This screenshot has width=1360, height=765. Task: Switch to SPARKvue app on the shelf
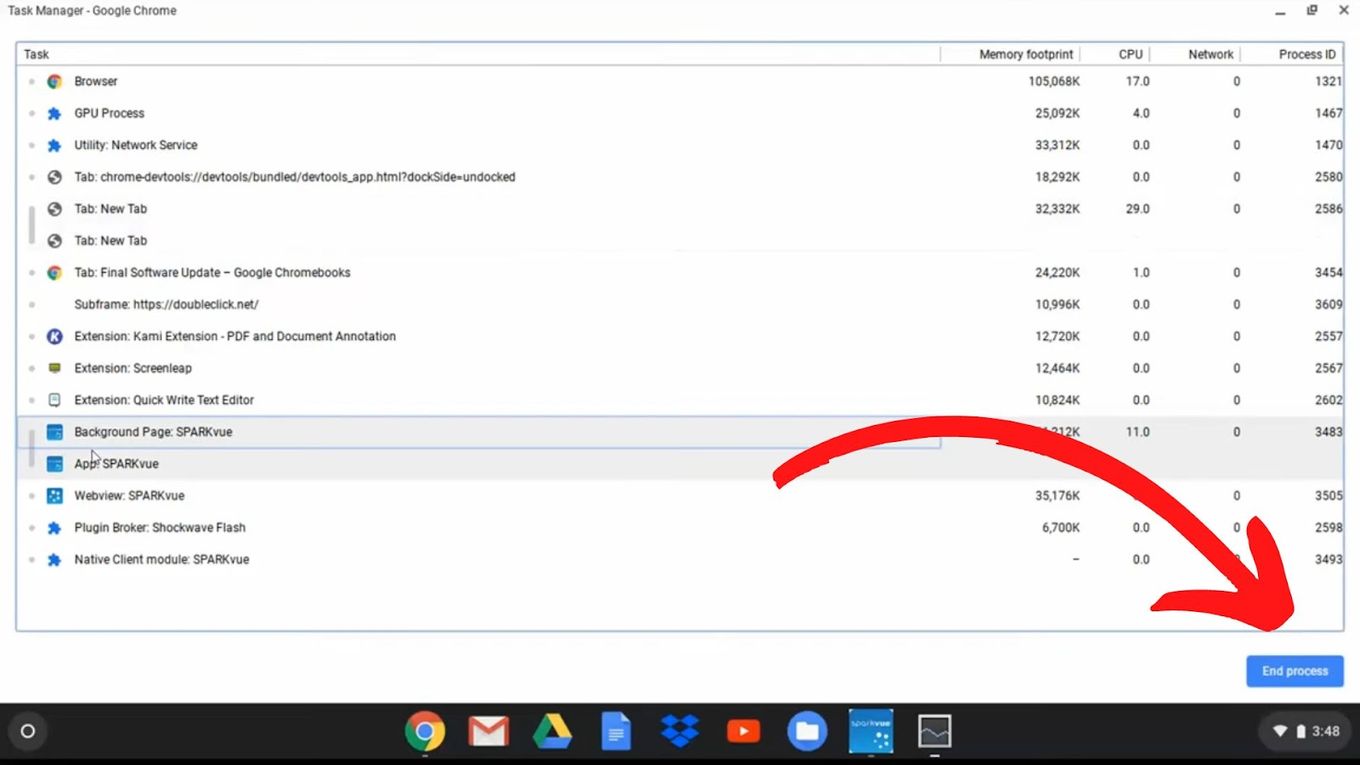pos(871,731)
